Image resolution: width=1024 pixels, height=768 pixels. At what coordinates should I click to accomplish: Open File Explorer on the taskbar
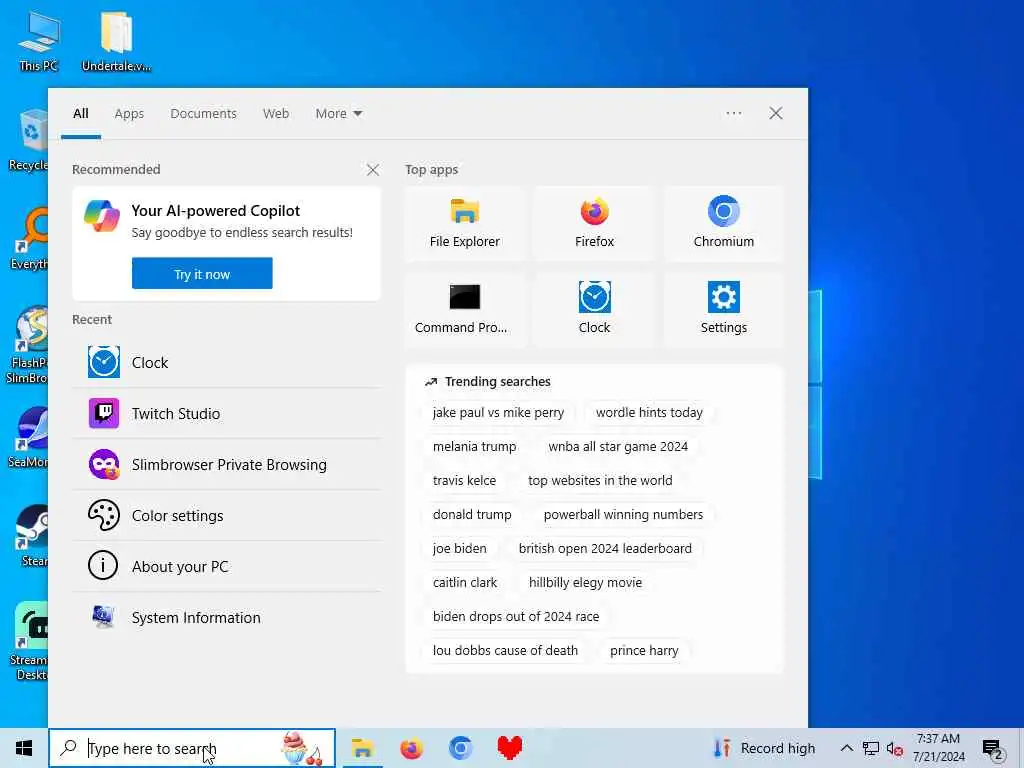362,748
